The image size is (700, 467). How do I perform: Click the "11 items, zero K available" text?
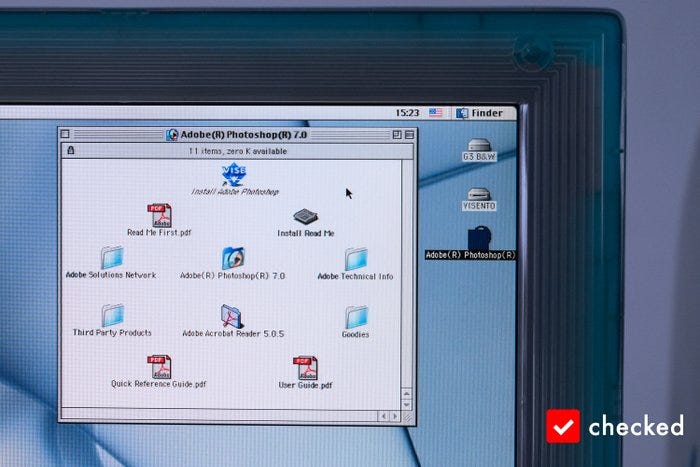tap(238, 151)
